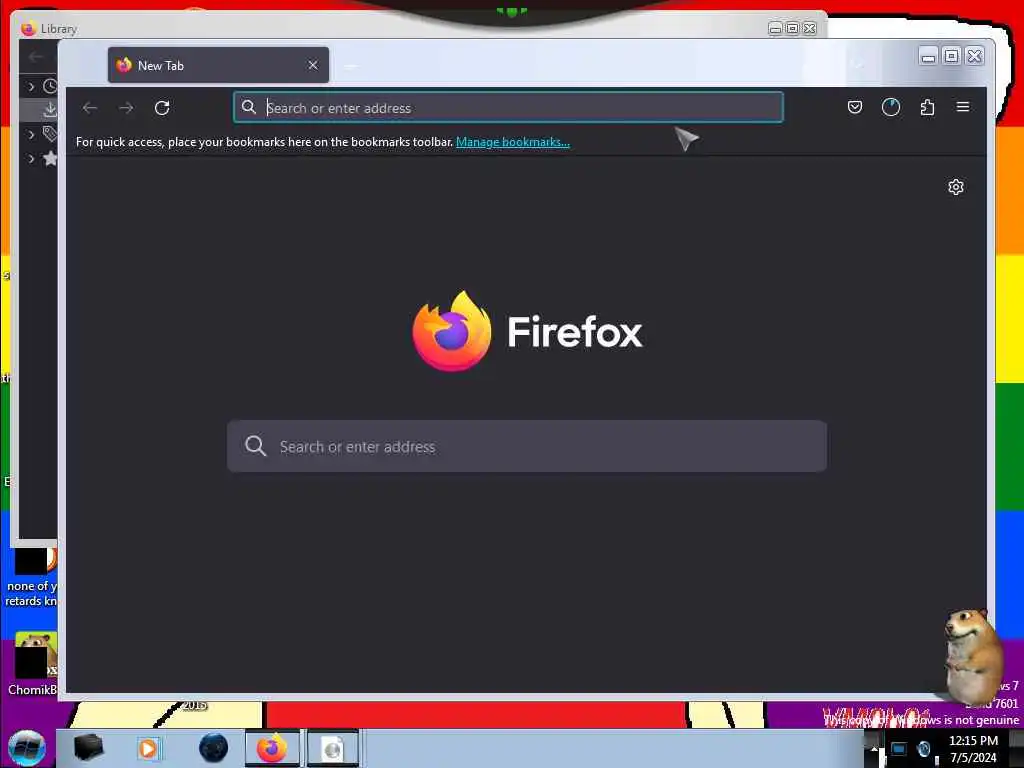
Task: Maximize the Library window
Action: click(x=792, y=29)
